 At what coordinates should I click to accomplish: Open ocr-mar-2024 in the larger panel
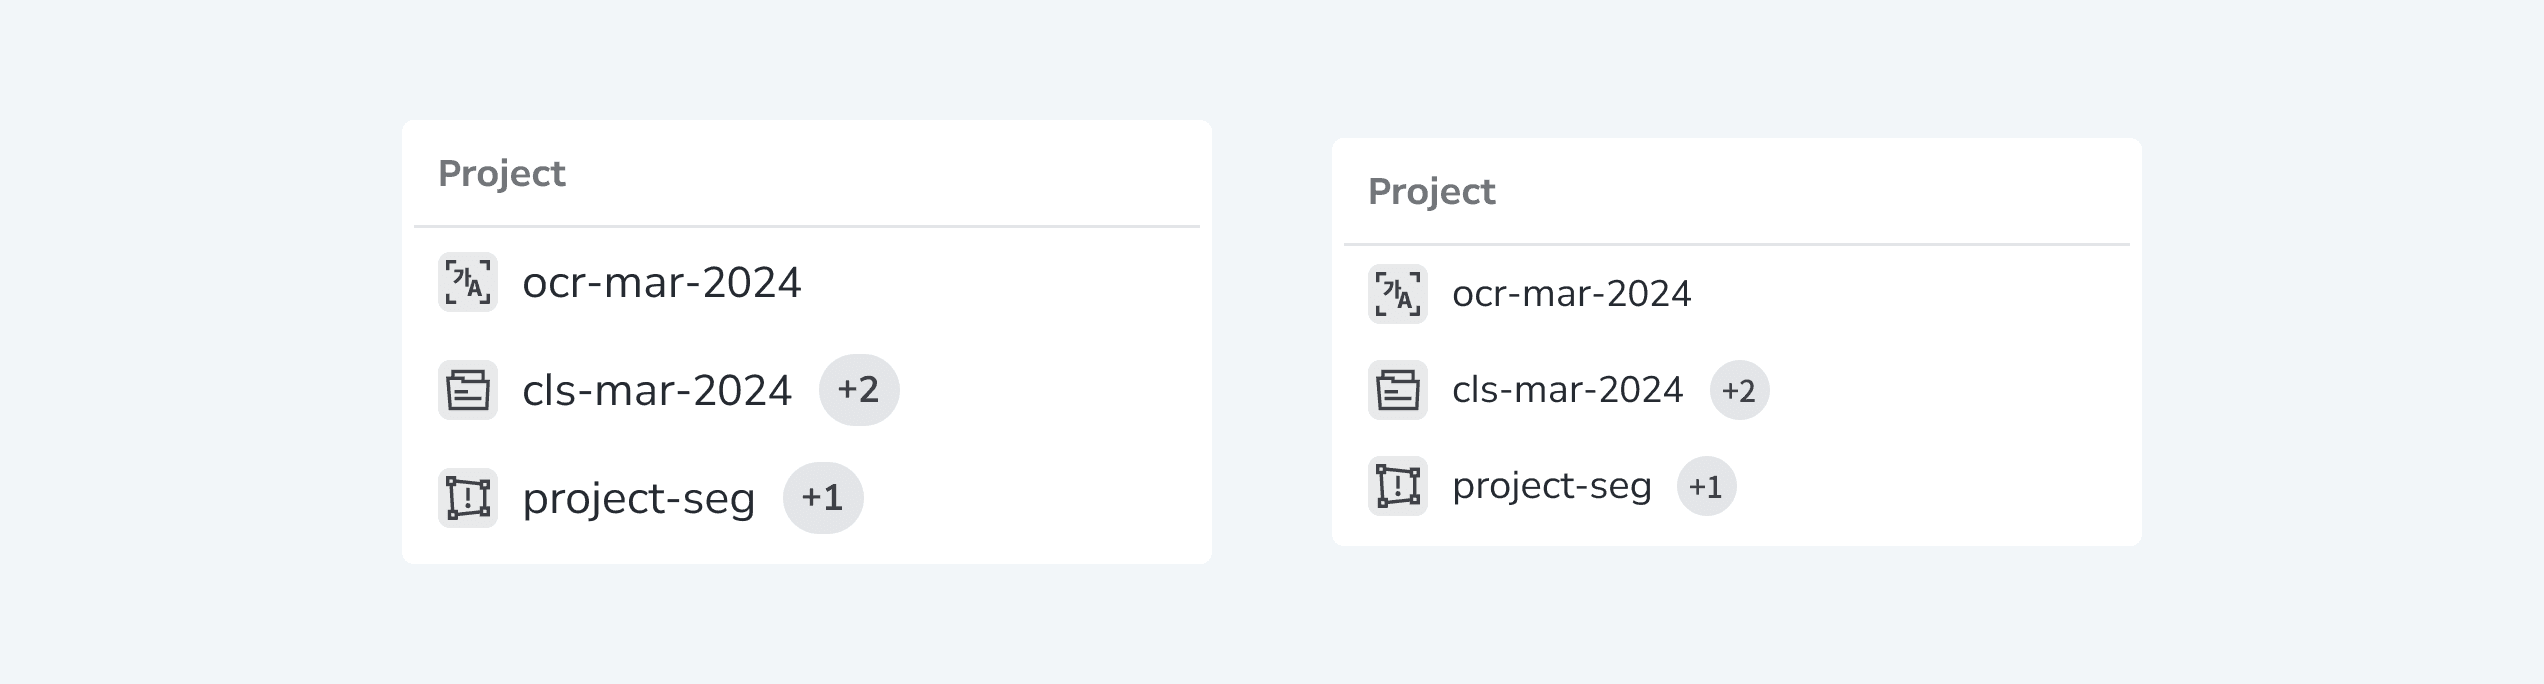pos(662,282)
